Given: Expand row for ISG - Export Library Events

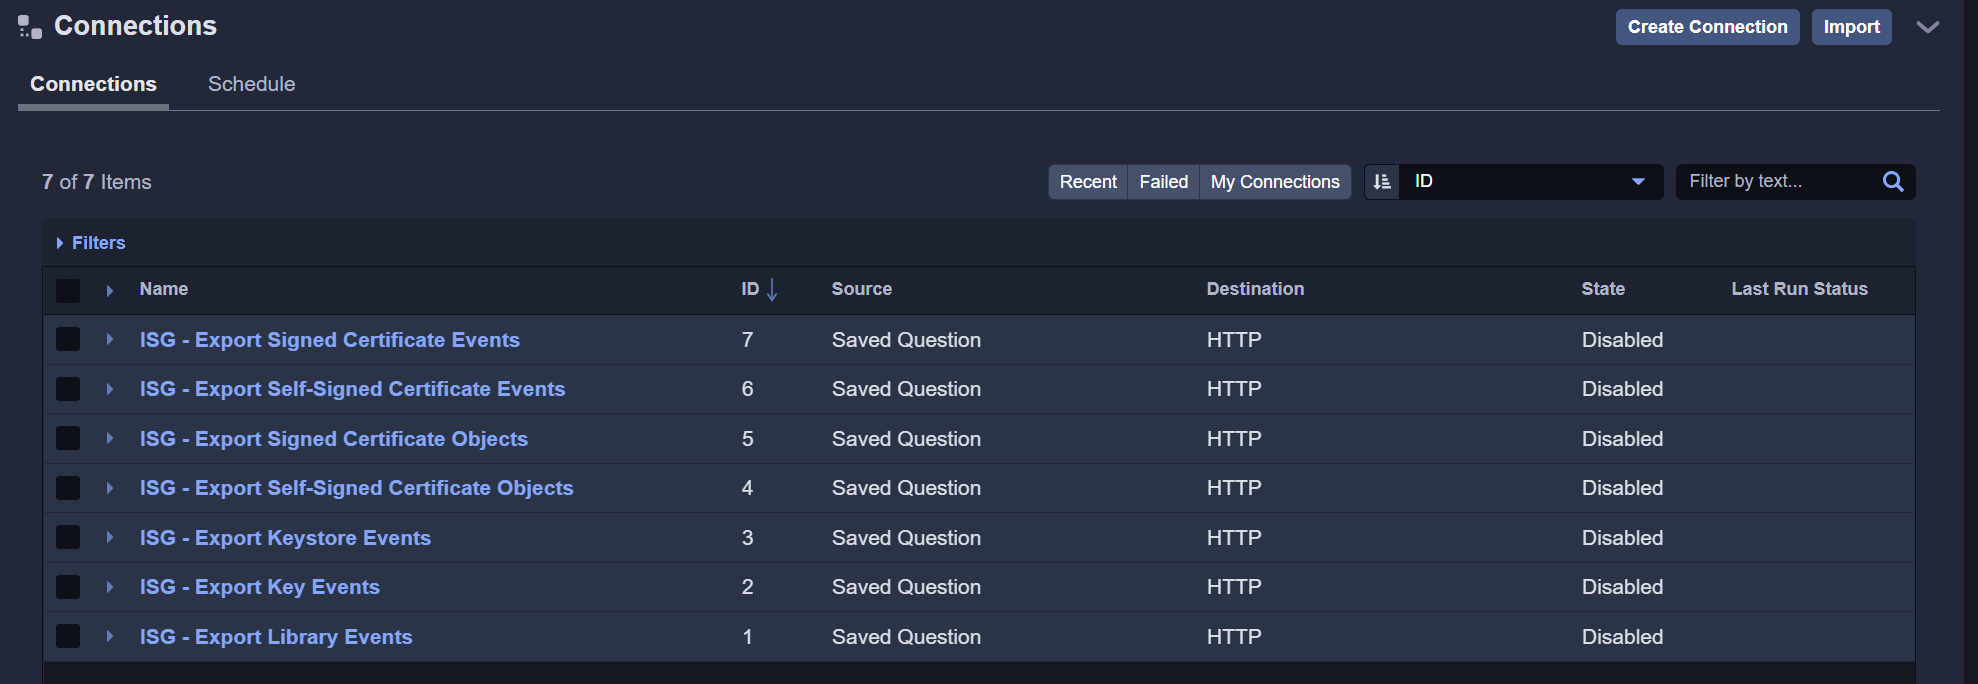Looking at the screenshot, I should (110, 637).
